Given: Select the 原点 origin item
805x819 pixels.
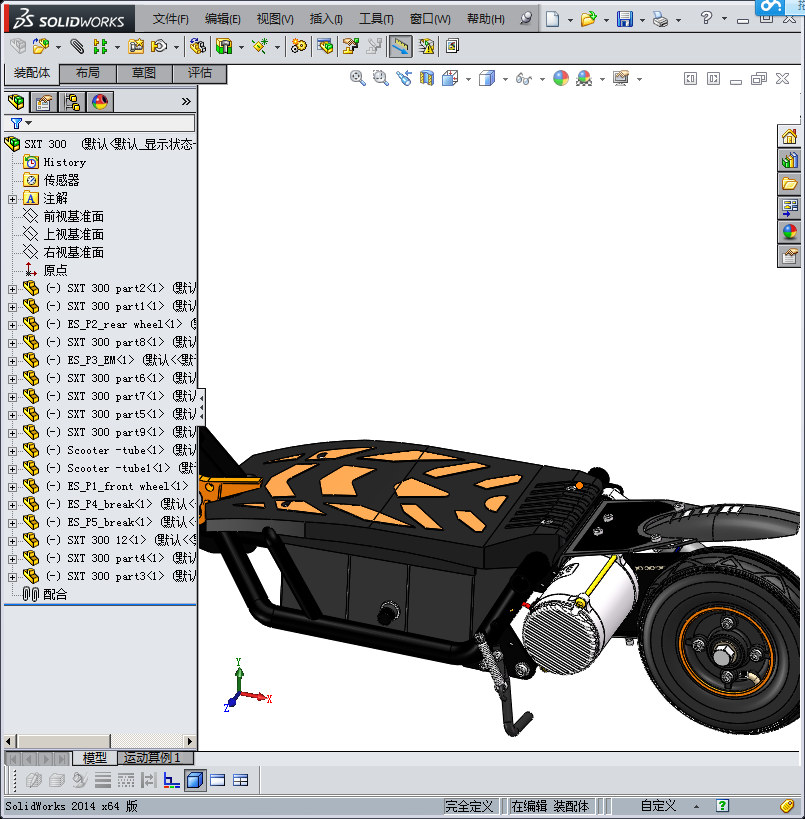Looking at the screenshot, I should (x=55, y=271).
